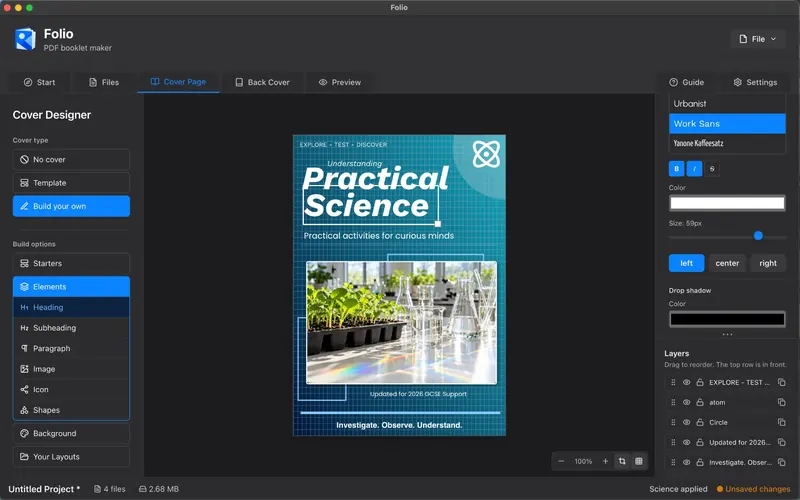Click the atom icon on the cover
The width and height of the screenshot is (800, 500).
486,154
